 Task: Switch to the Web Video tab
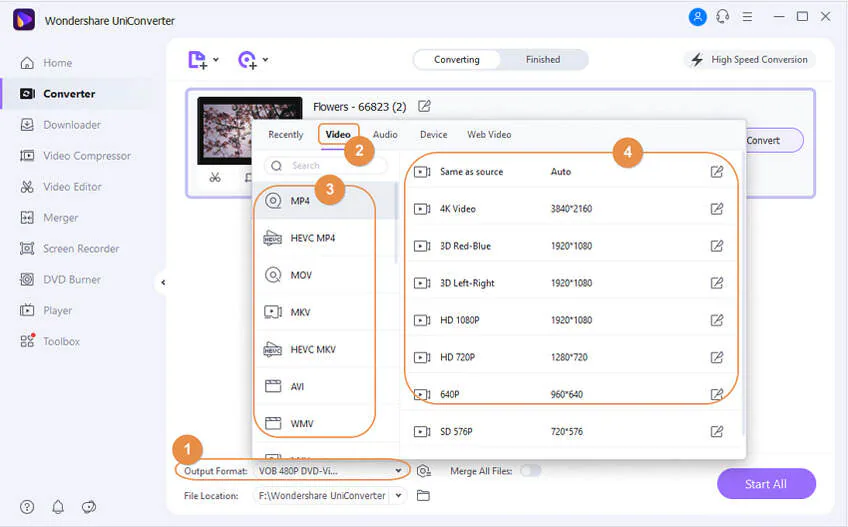pyautogui.click(x=489, y=135)
